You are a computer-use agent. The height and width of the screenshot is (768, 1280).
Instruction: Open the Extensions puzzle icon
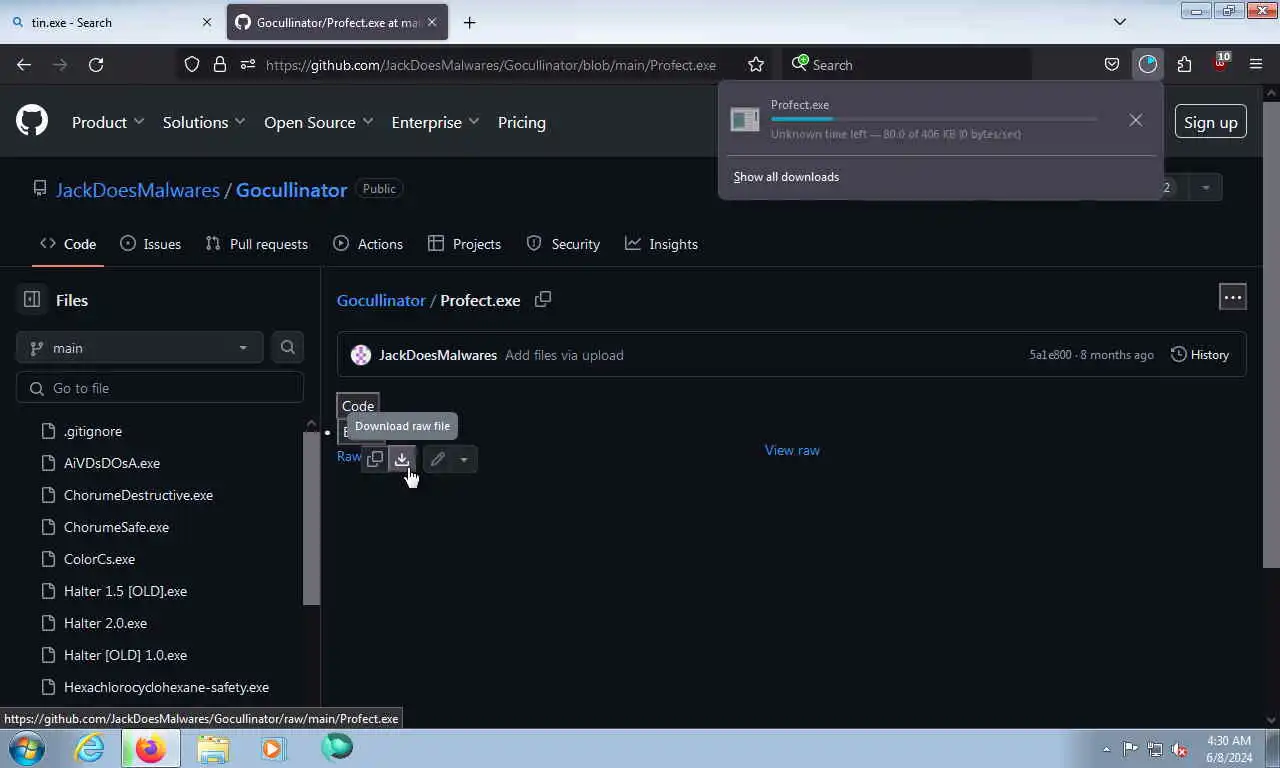click(1184, 64)
